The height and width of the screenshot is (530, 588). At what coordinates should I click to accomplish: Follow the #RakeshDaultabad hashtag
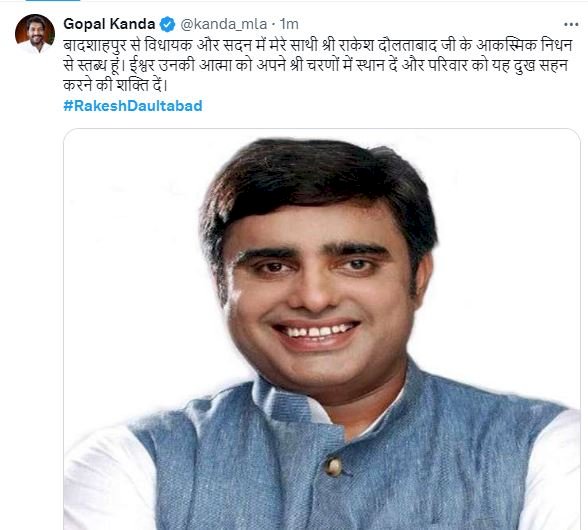pos(133,106)
